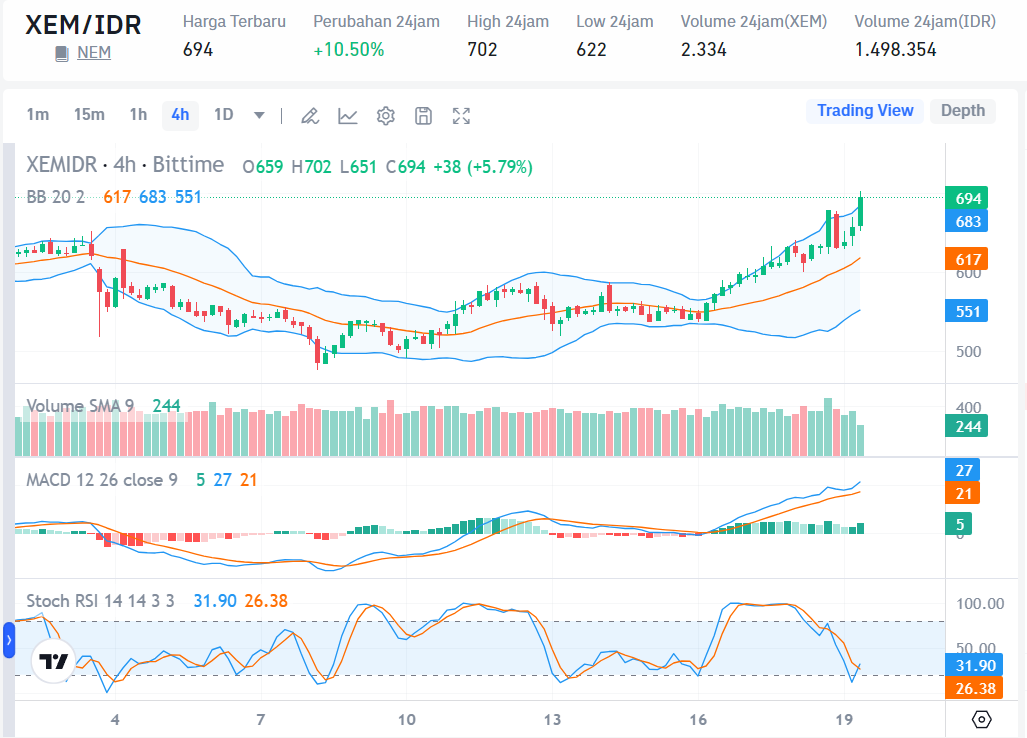Image resolution: width=1027 pixels, height=738 pixels.
Task: Select the 1m timeframe
Action: pyautogui.click(x=38, y=115)
